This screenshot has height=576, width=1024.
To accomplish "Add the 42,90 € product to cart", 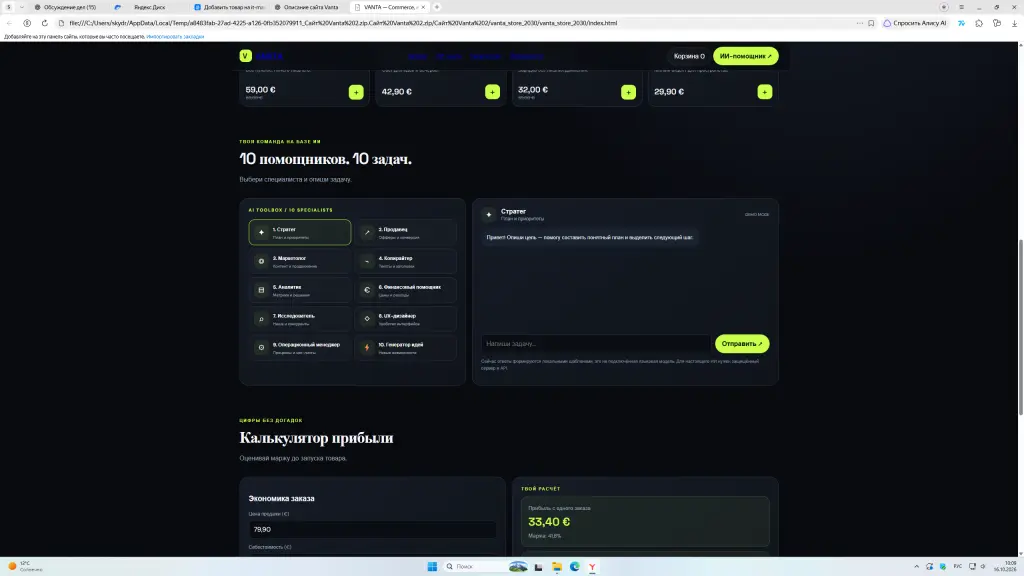I will coord(492,92).
